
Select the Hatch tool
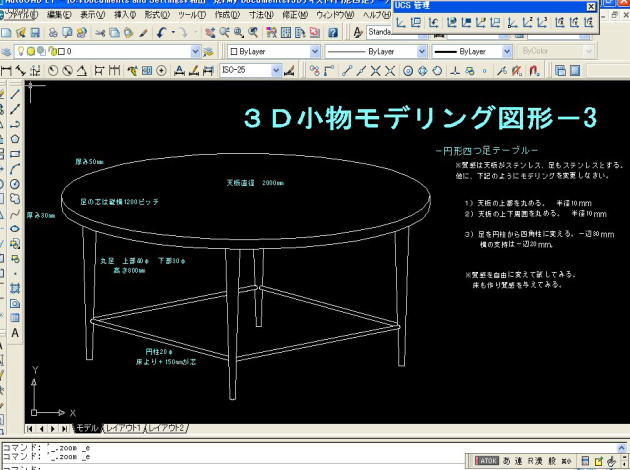pos(15,288)
